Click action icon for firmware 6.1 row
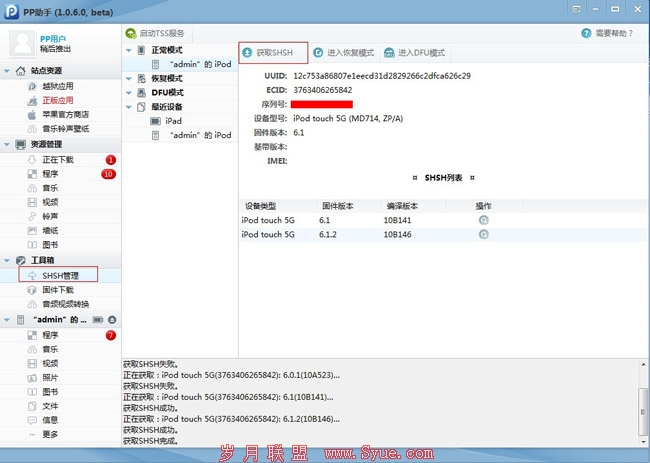The image size is (650, 463). click(x=483, y=220)
